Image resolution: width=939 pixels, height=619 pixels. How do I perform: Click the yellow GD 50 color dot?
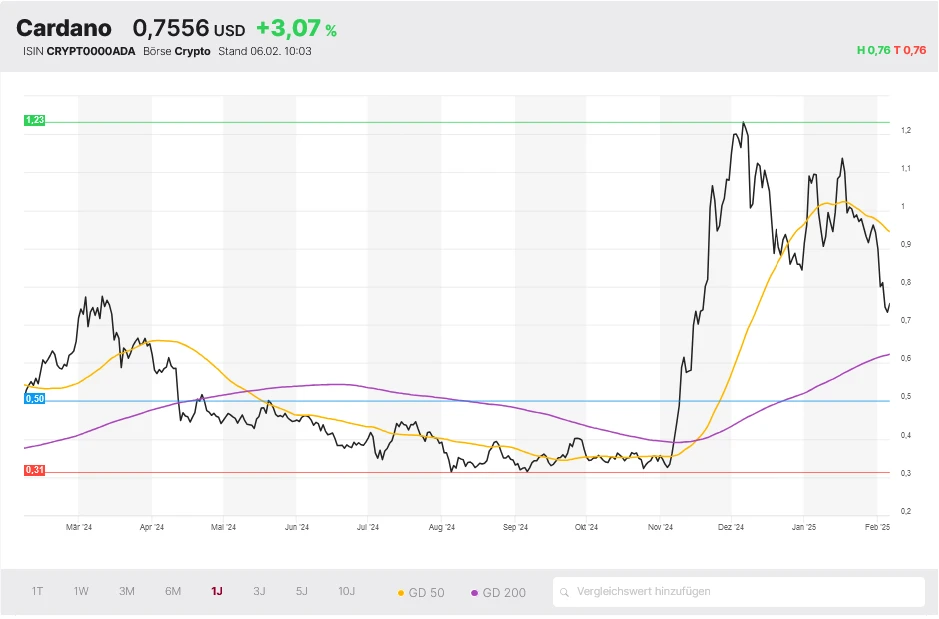click(402, 593)
